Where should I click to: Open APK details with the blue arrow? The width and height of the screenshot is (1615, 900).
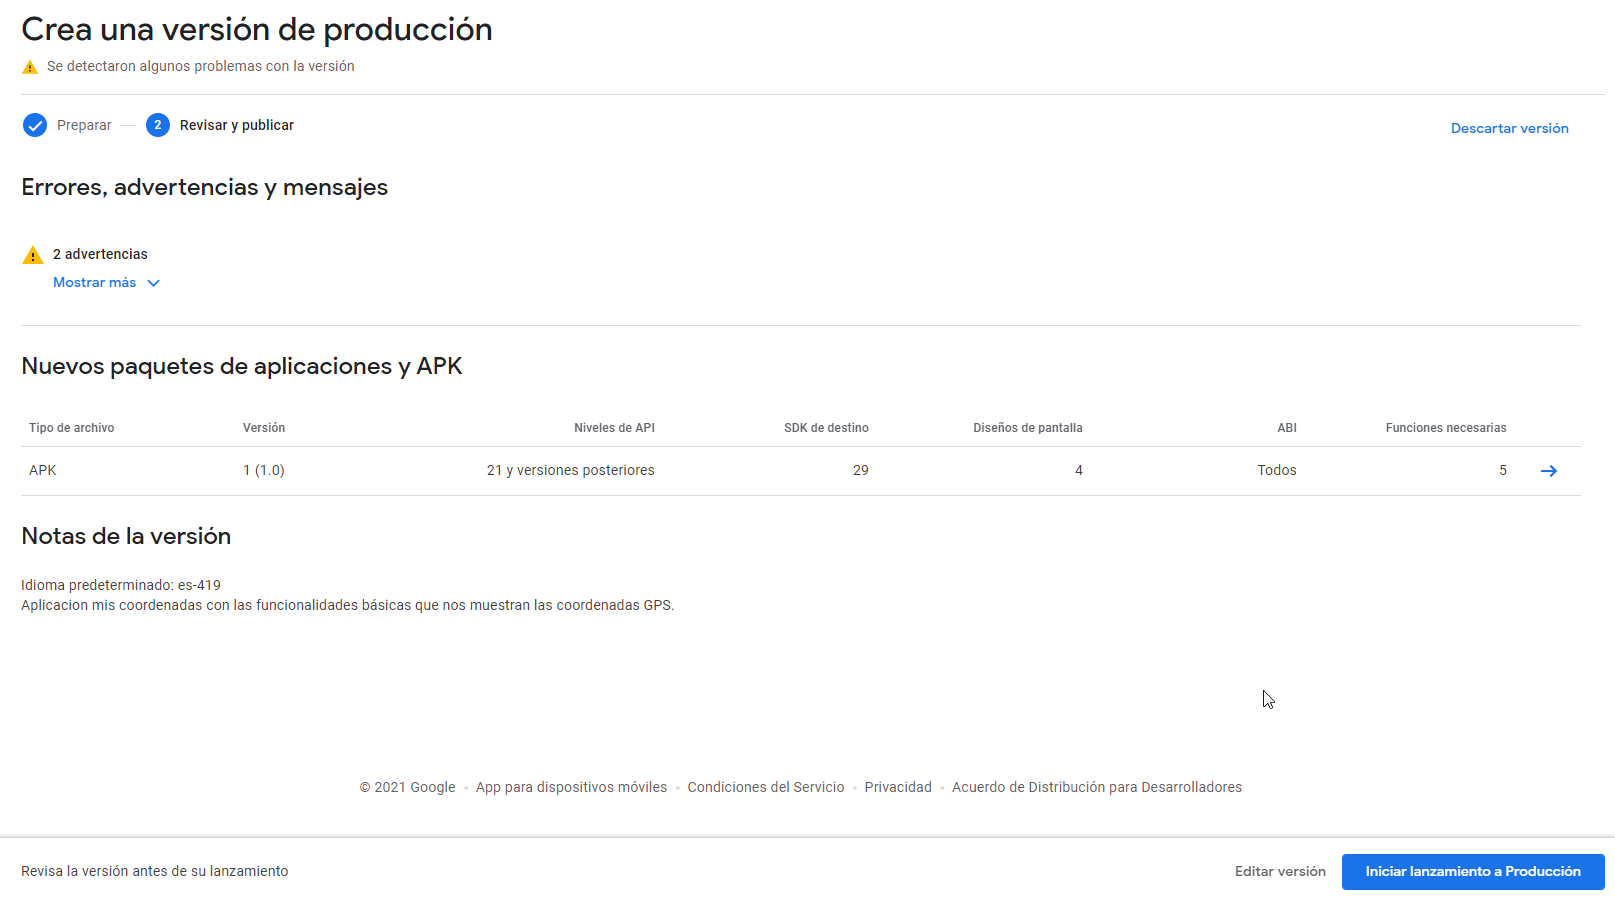[x=1549, y=471]
